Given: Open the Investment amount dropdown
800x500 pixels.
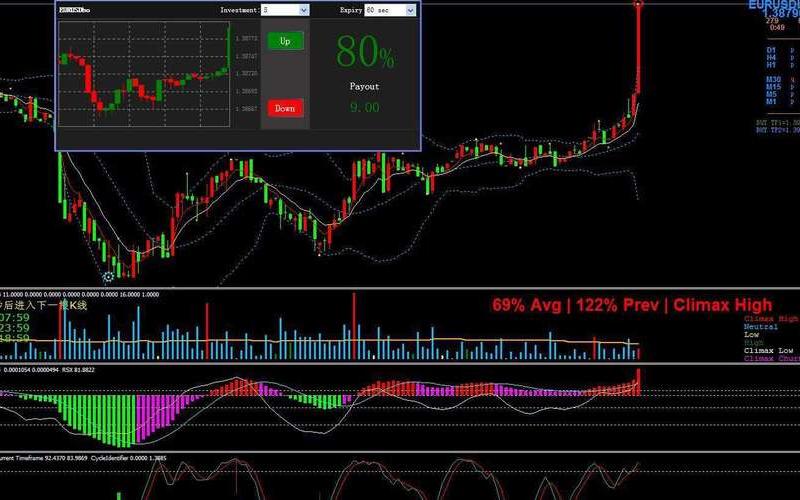Looking at the screenshot, I should (304, 10).
